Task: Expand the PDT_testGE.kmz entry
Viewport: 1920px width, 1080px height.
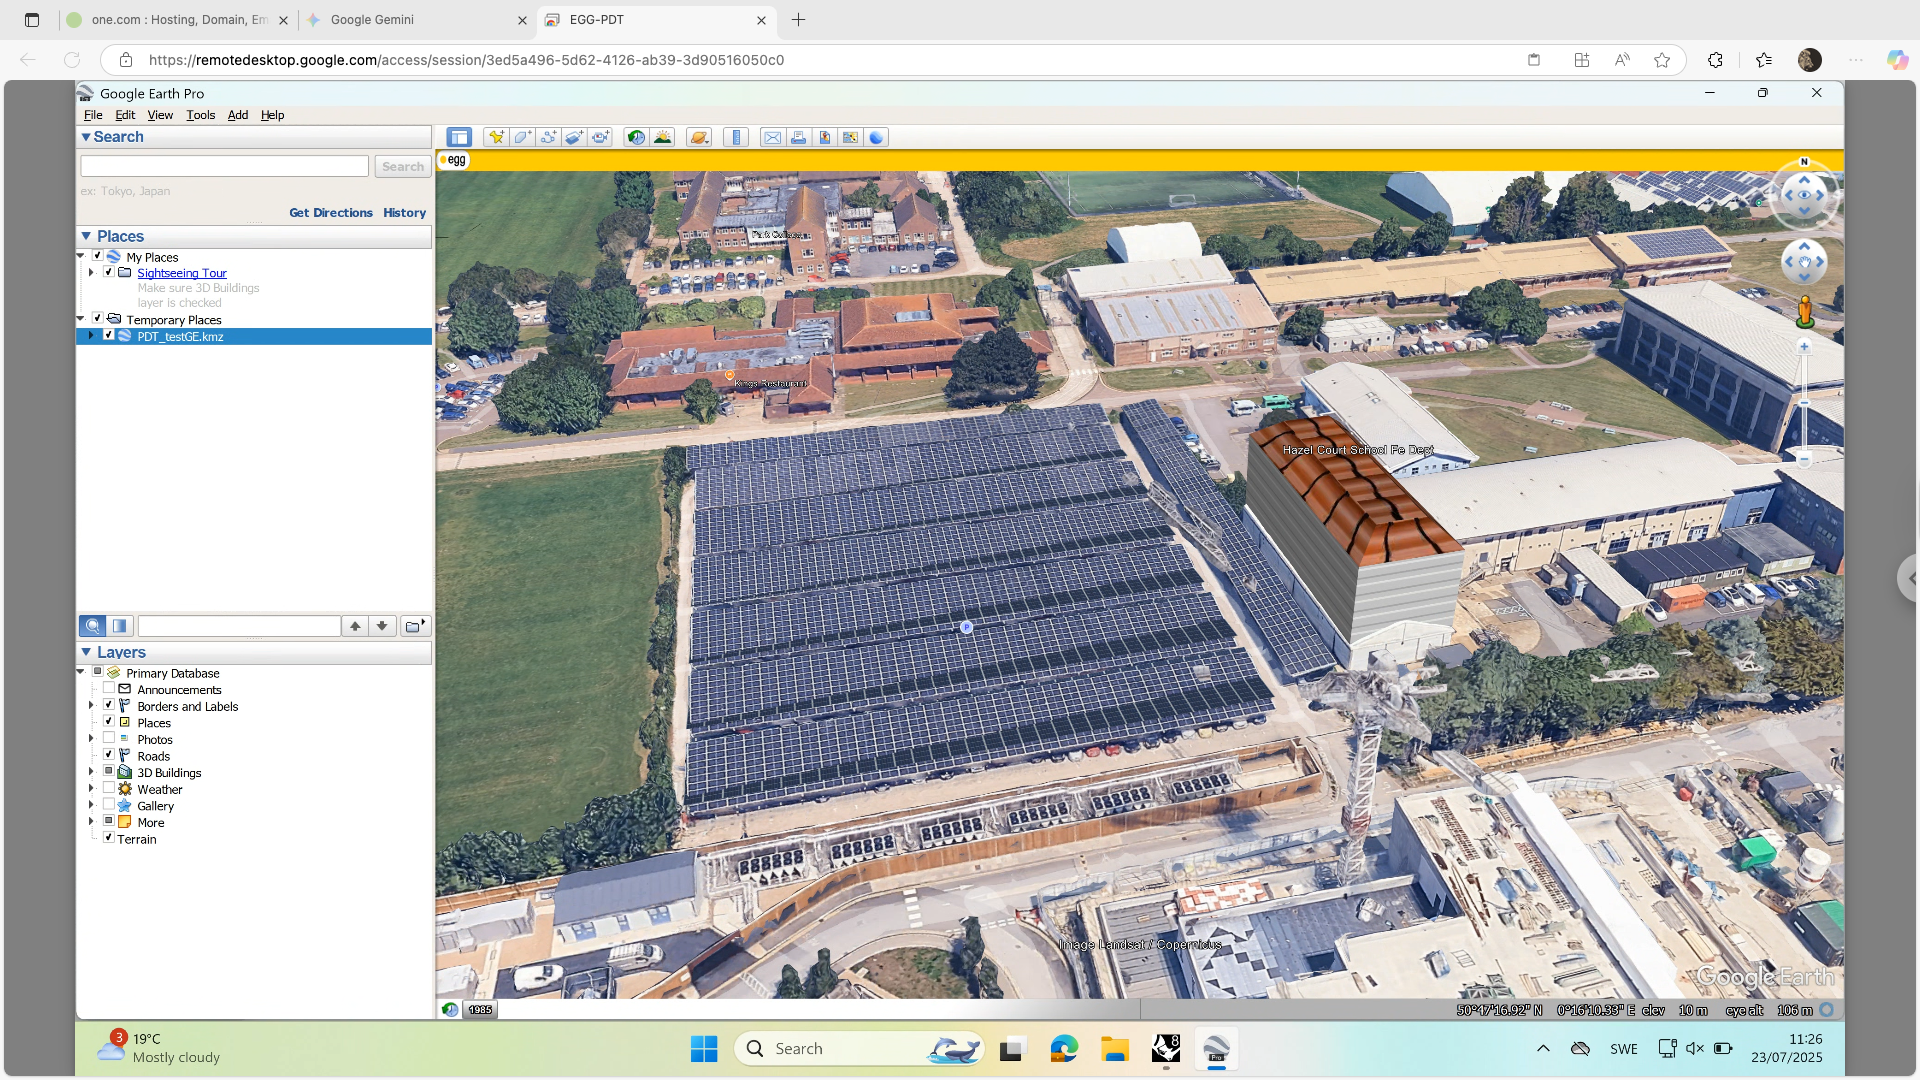Action: click(91, 336)
